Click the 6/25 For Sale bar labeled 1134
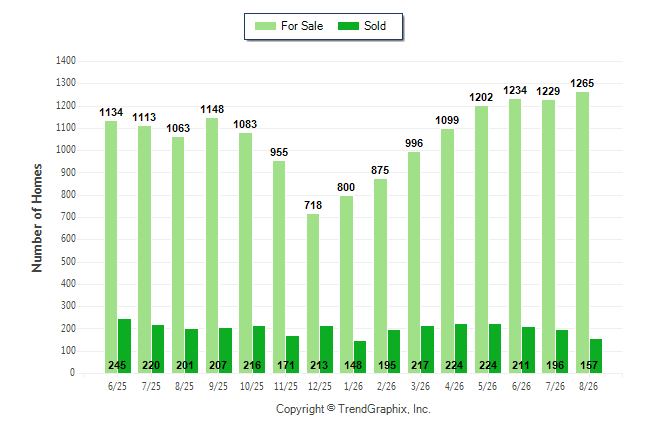 tap(111, 247)
